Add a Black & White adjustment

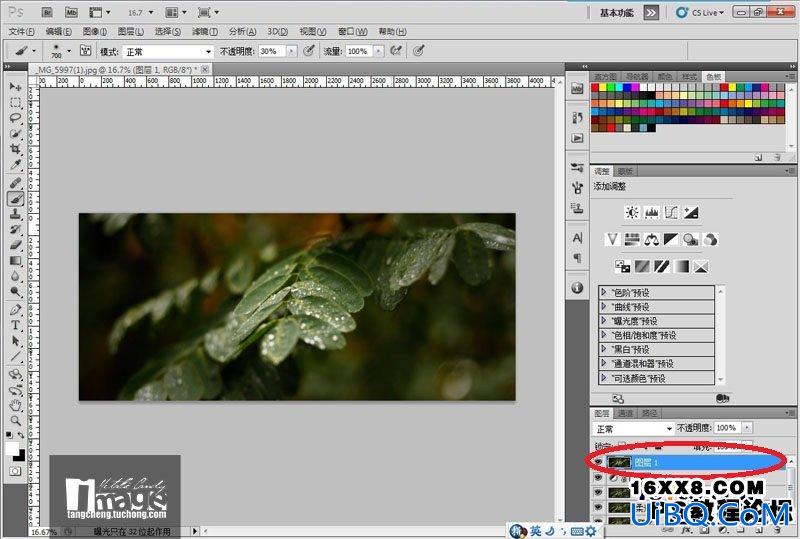(671, 239)
